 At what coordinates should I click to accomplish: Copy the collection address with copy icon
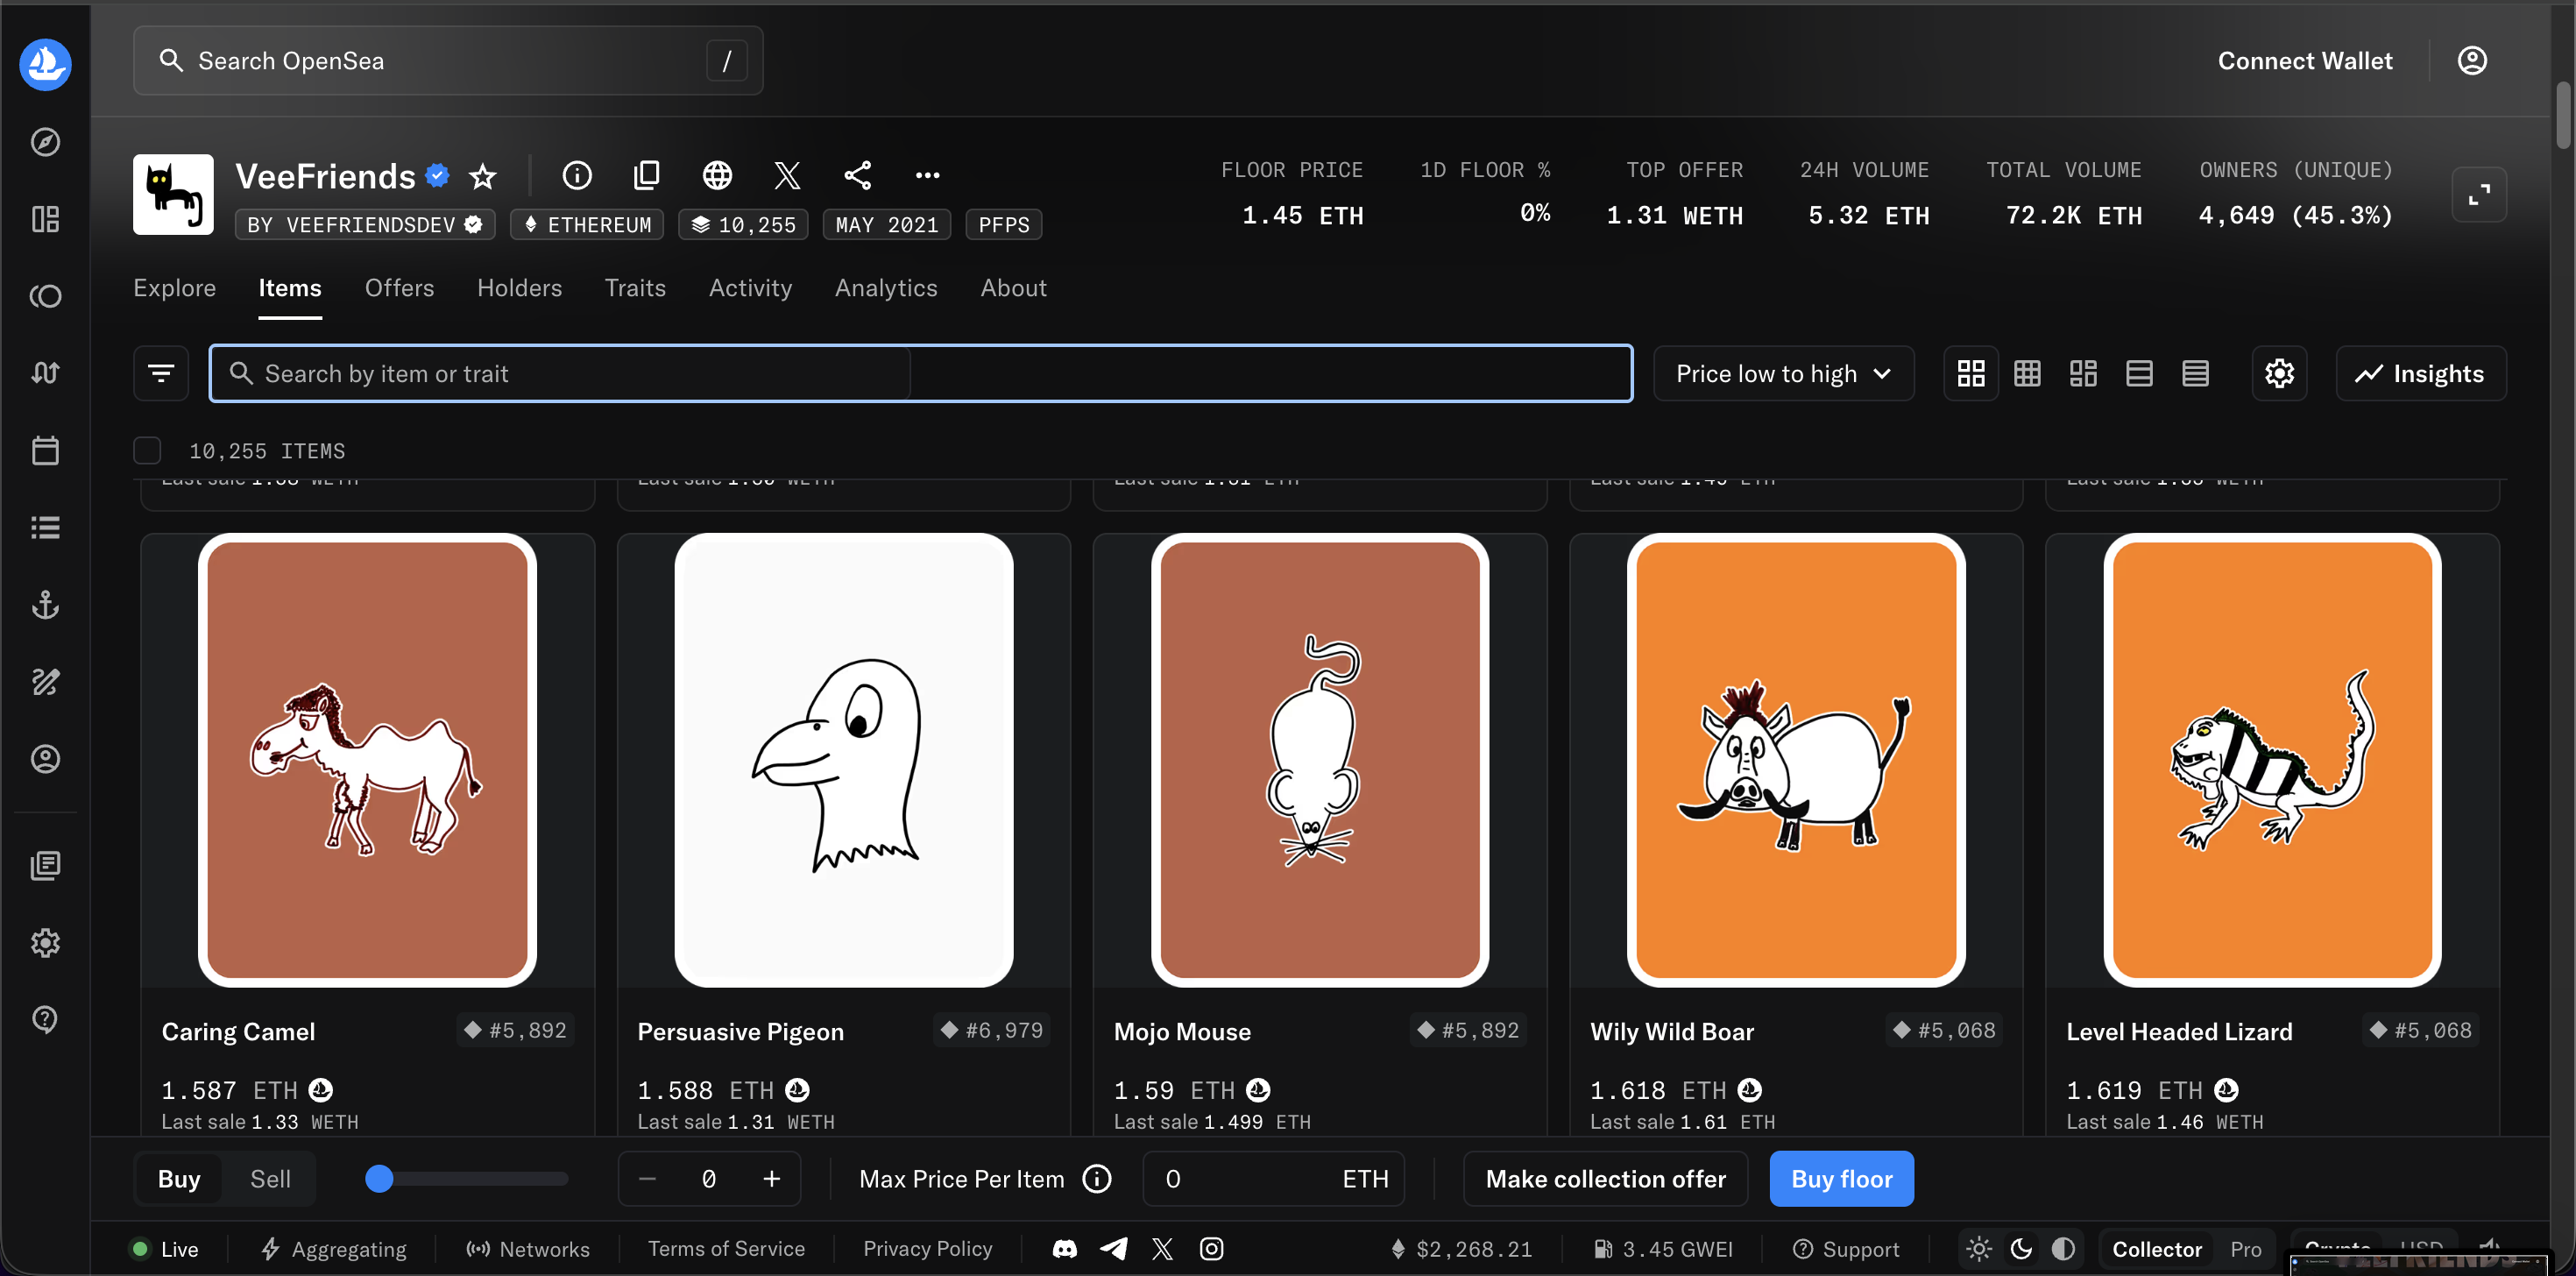click(x=647, y=175)
